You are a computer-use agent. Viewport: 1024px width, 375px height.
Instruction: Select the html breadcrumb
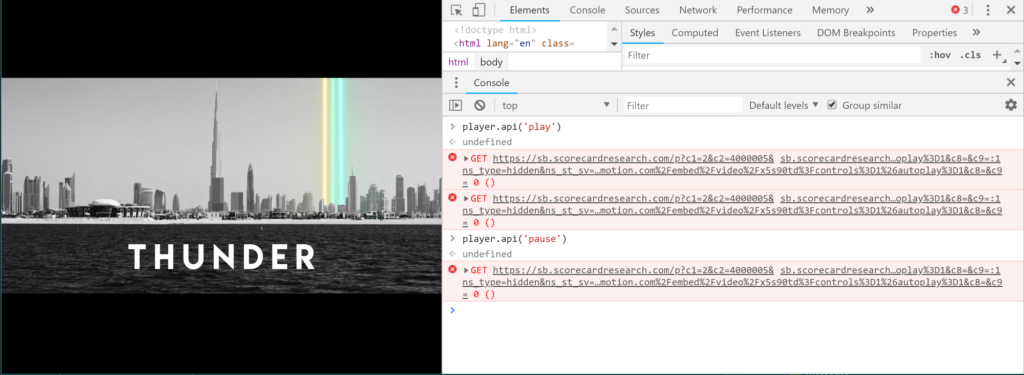[458, 62]
